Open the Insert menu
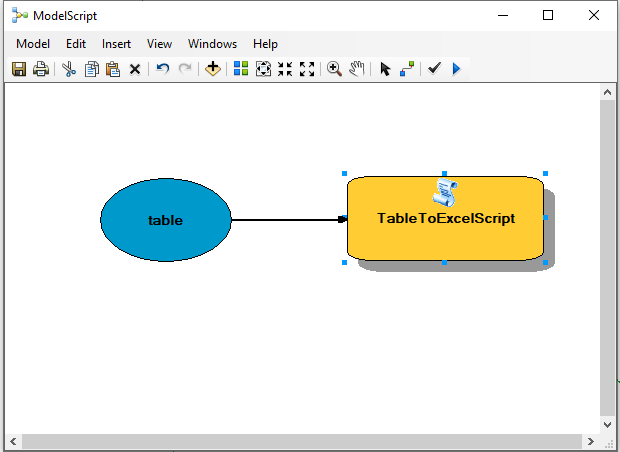Image resolution: width=620 pixels, height=452 pixels. tap(116, 44)
